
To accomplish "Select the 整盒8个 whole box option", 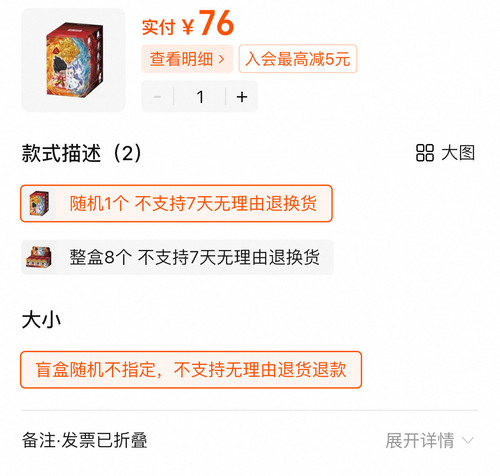I will (x=177, y=257).
